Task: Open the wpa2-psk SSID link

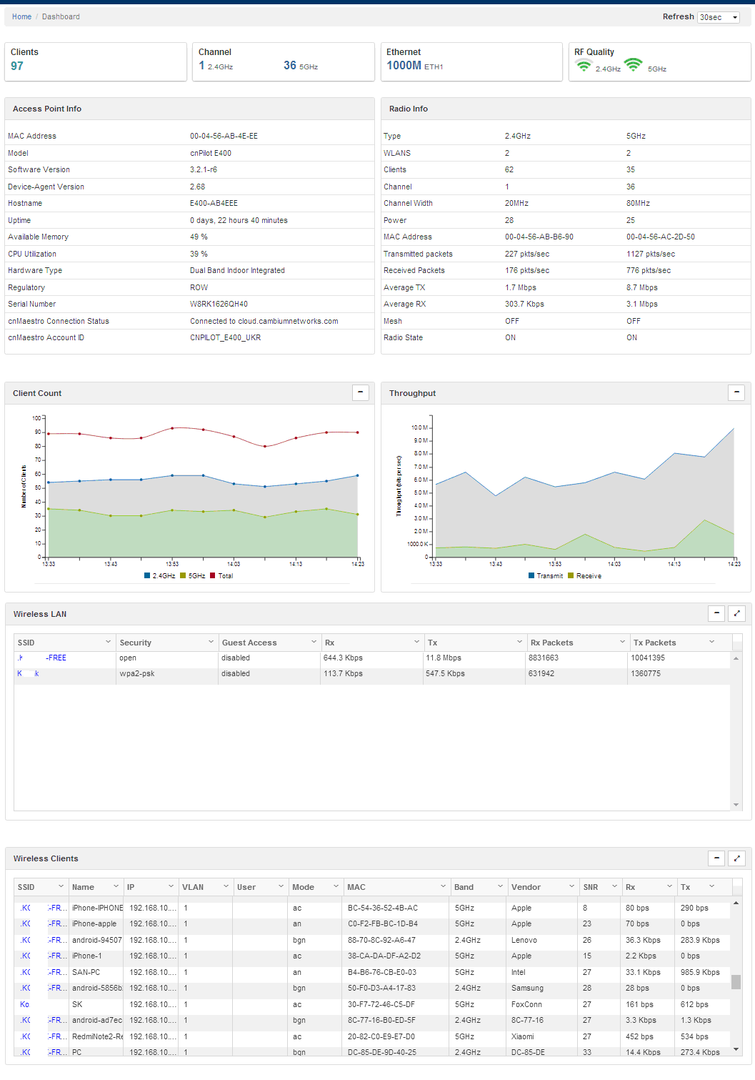Action: point(28,674)
